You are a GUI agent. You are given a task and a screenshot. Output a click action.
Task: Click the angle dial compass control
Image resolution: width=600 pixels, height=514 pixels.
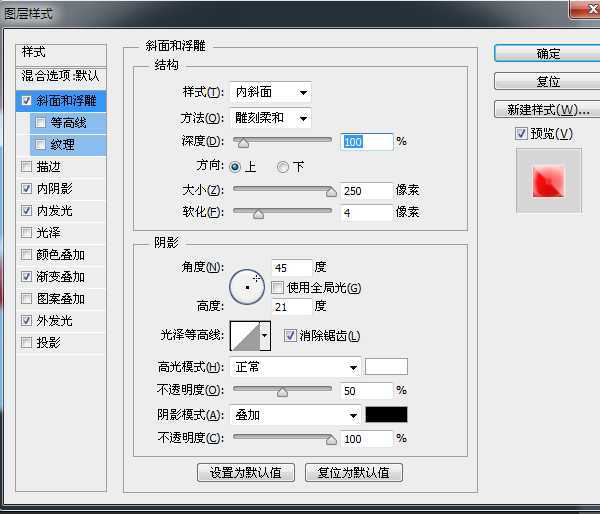pos(247,287)
